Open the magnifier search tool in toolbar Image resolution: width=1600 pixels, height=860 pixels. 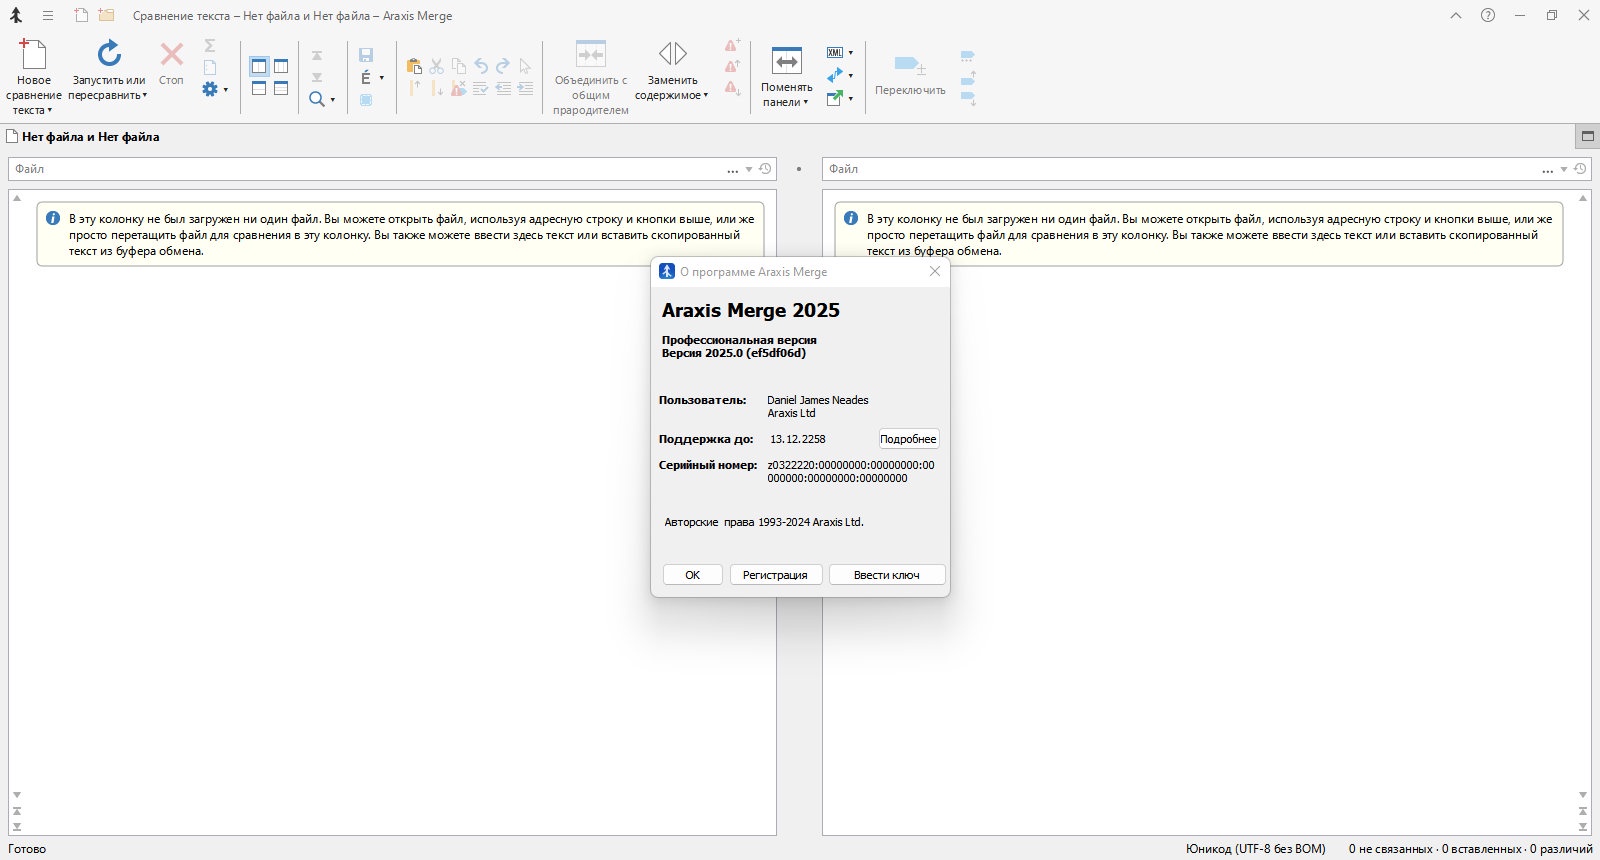point(317,99)
